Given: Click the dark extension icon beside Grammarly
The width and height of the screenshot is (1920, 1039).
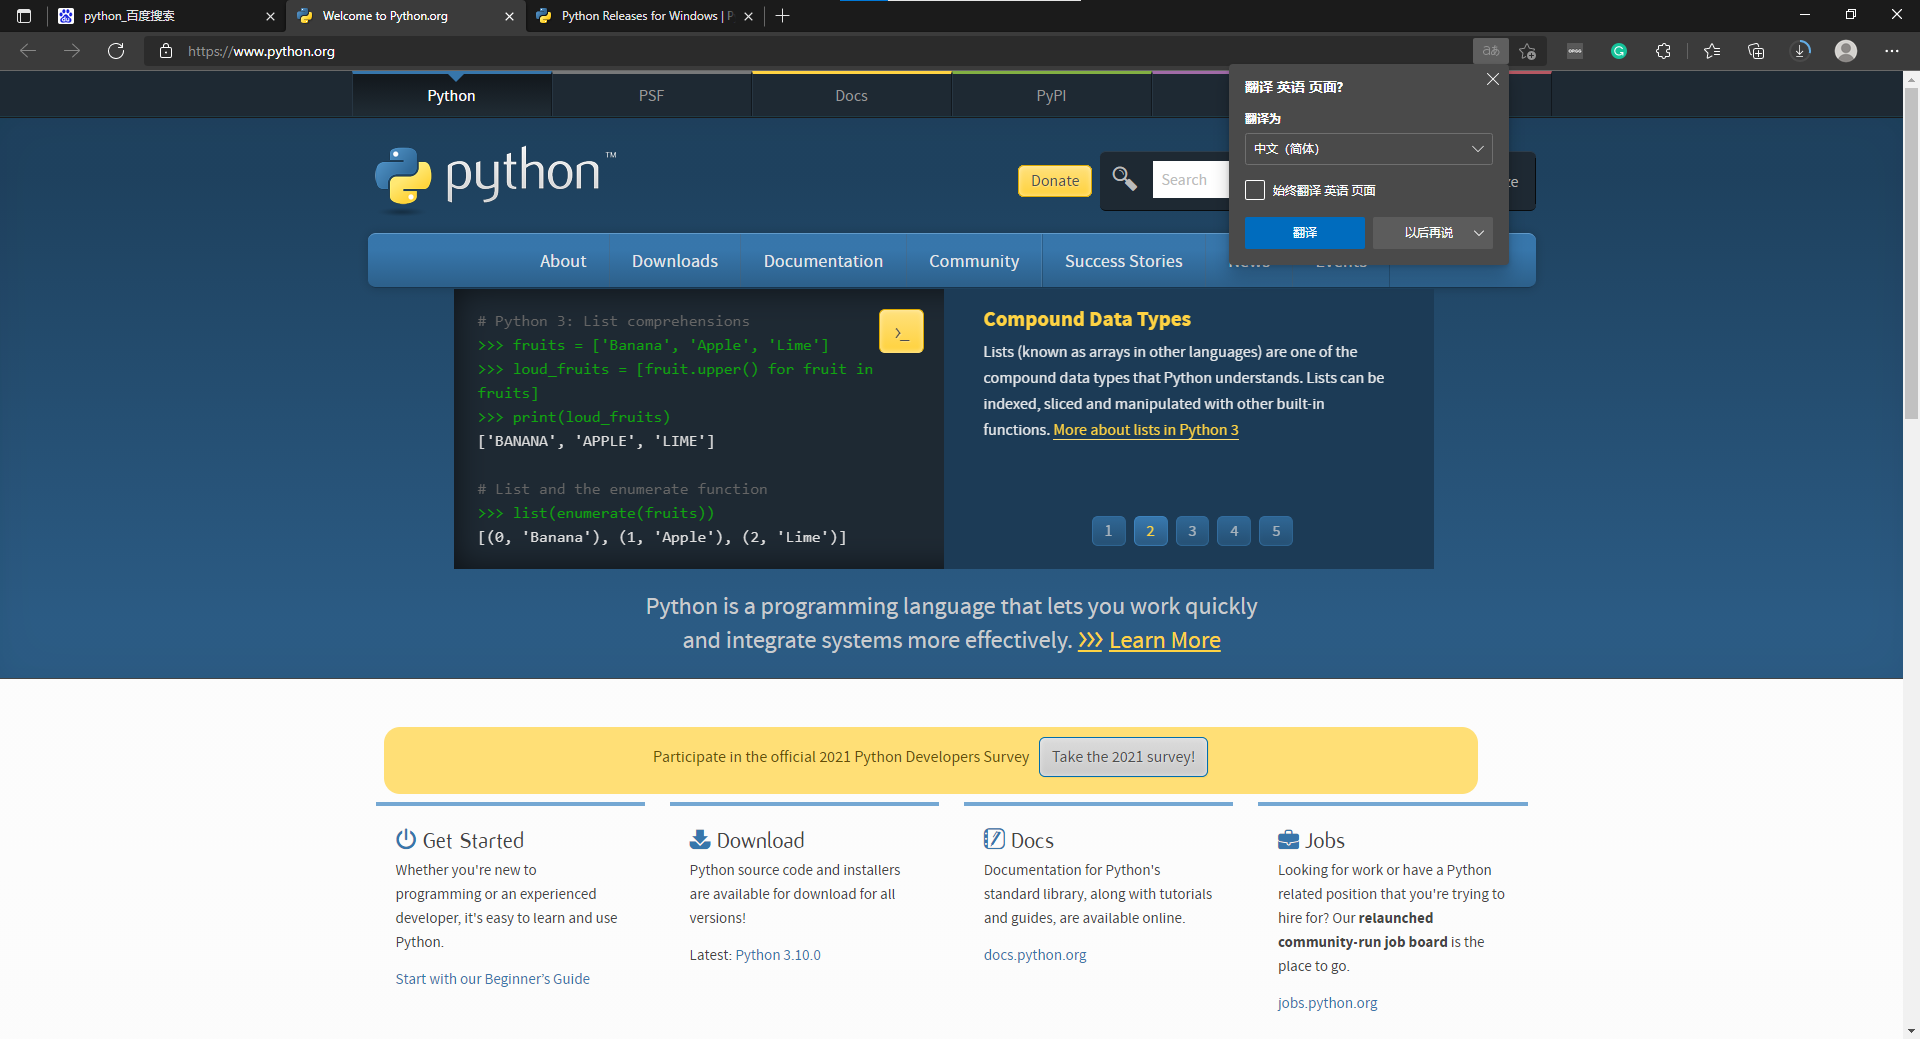Looking at the screenshot, I should pos(1575,51).
